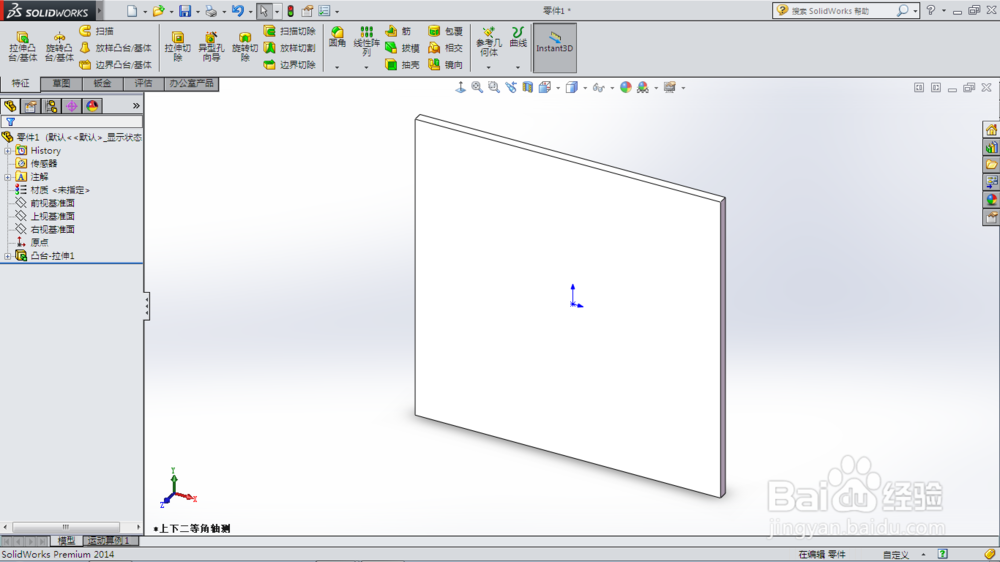Open the File Properties icon in the top toolbar
Screen dimensions: 1000x562
[307, 11]
